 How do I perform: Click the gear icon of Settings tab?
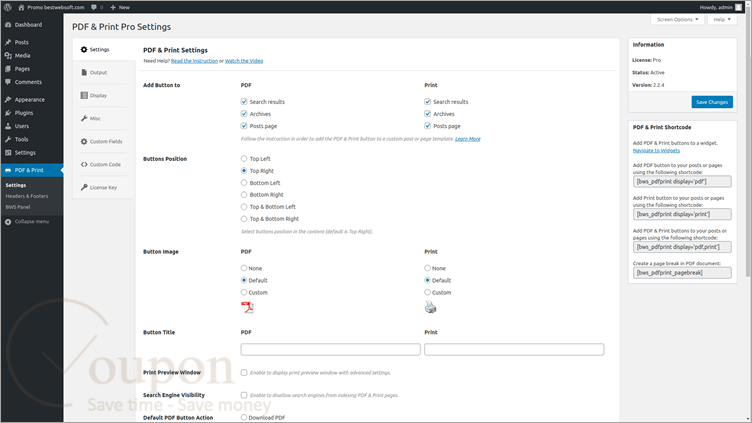pos(84,49)
